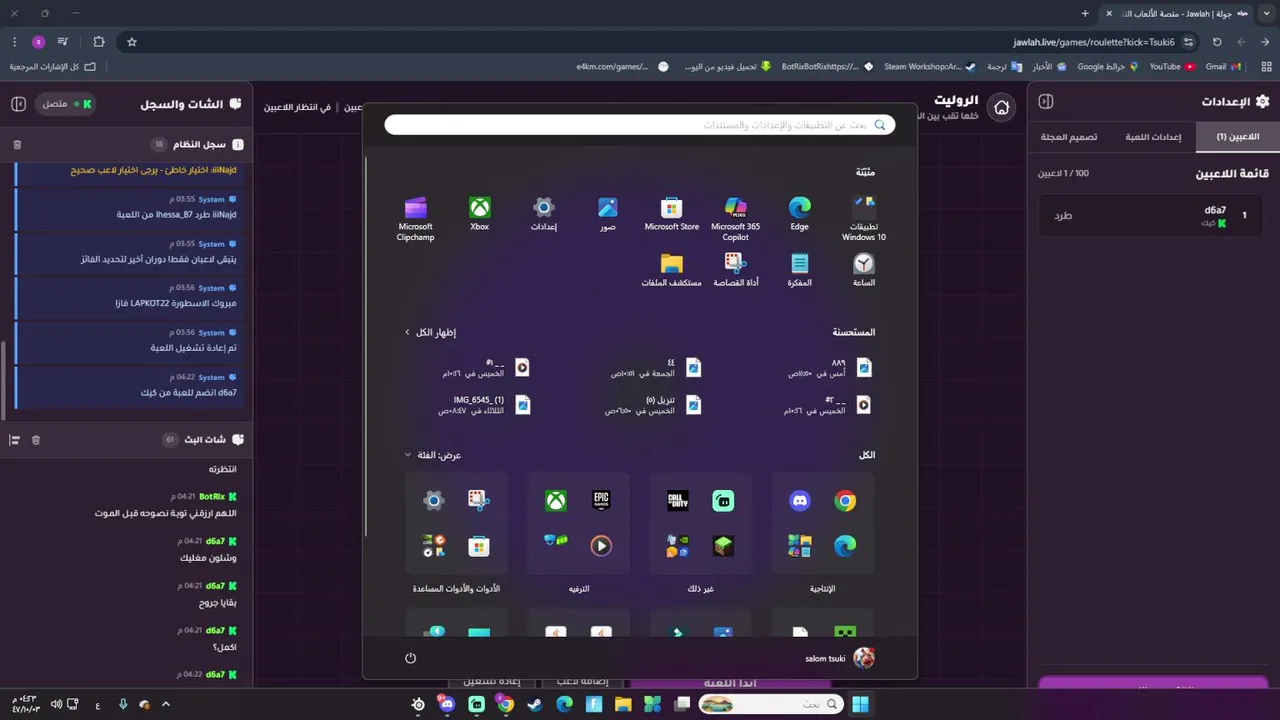Open Call of Duty in غير ذلك category
This screenshot has width=1280, height=720.
(678, 501)
